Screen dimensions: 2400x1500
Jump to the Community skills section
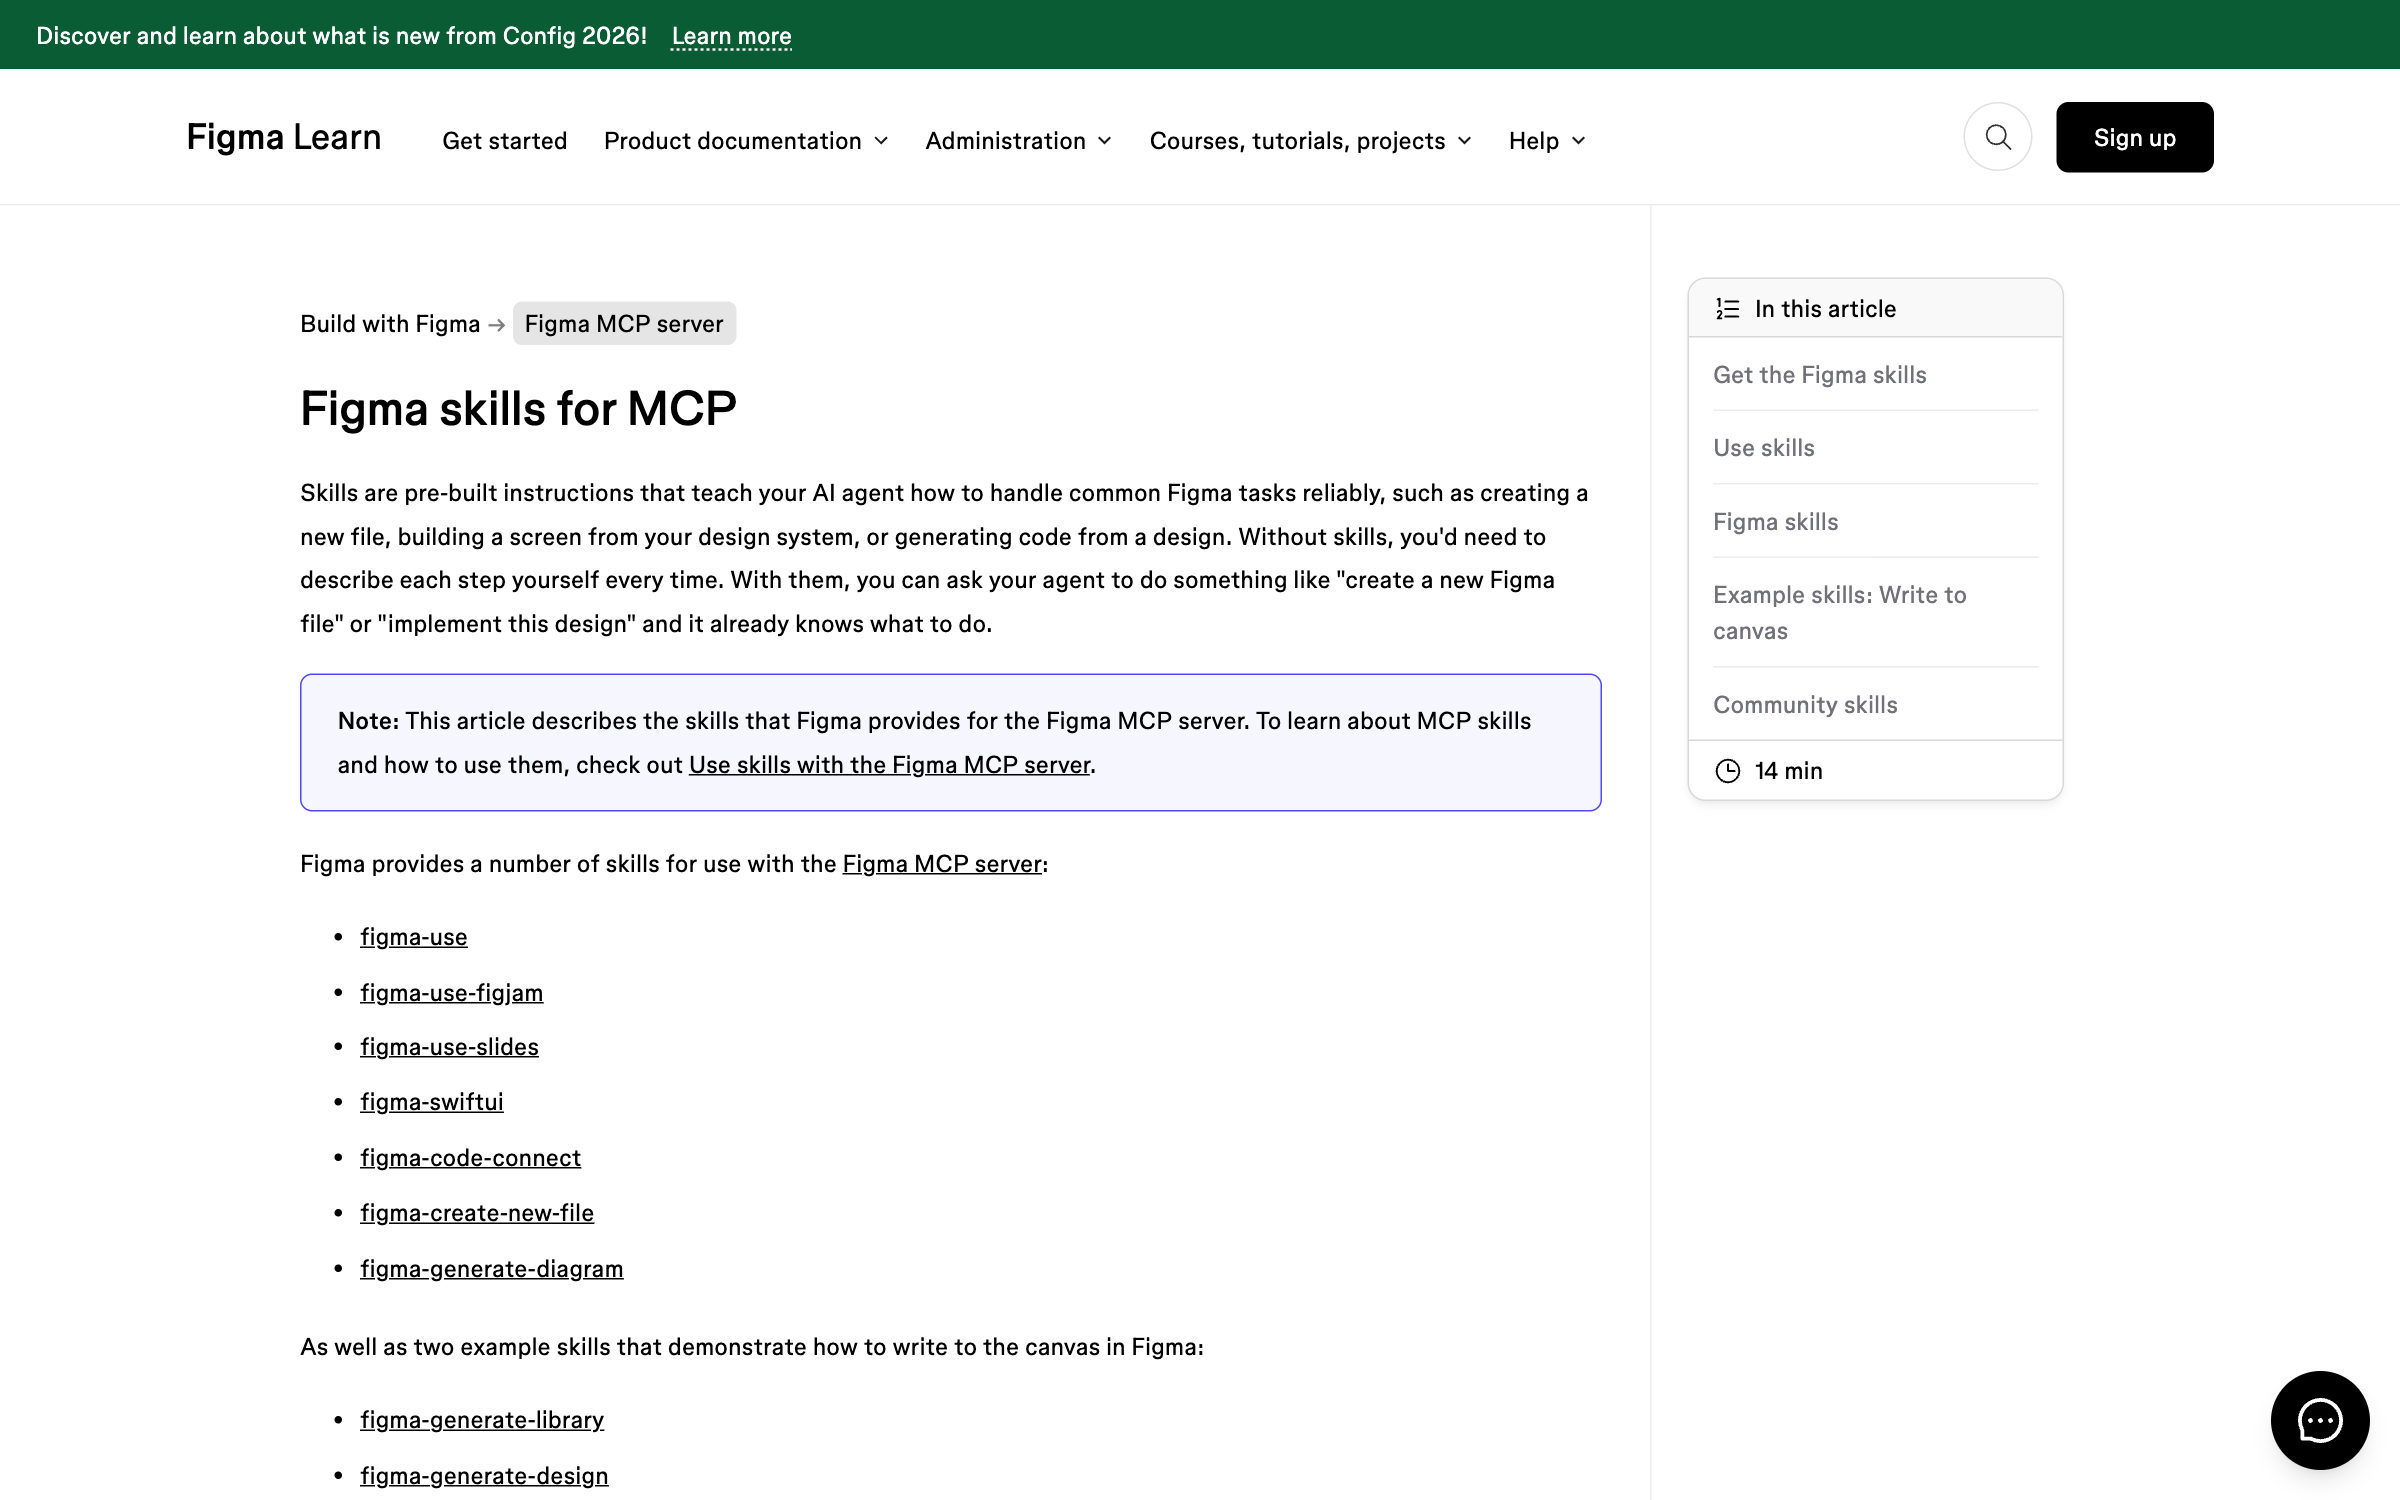(x=1805, y=705)
